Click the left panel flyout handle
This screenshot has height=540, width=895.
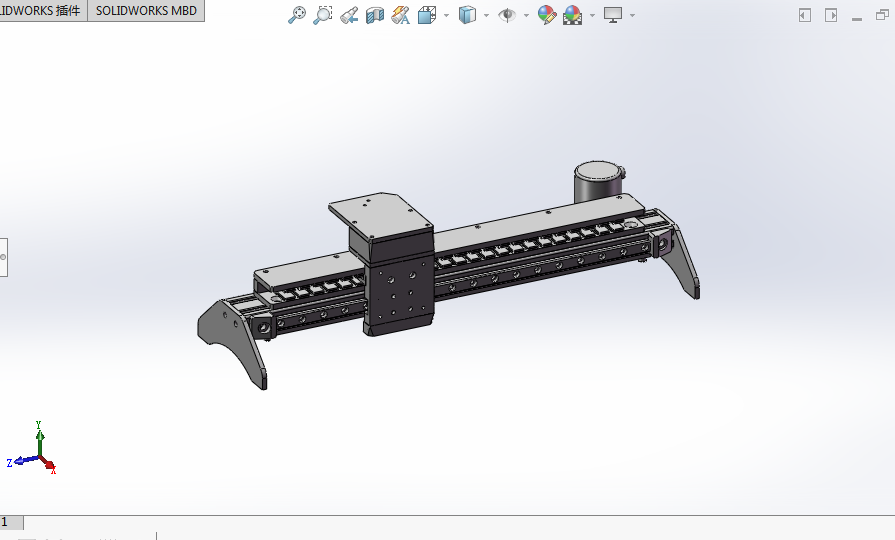point(3,257)
